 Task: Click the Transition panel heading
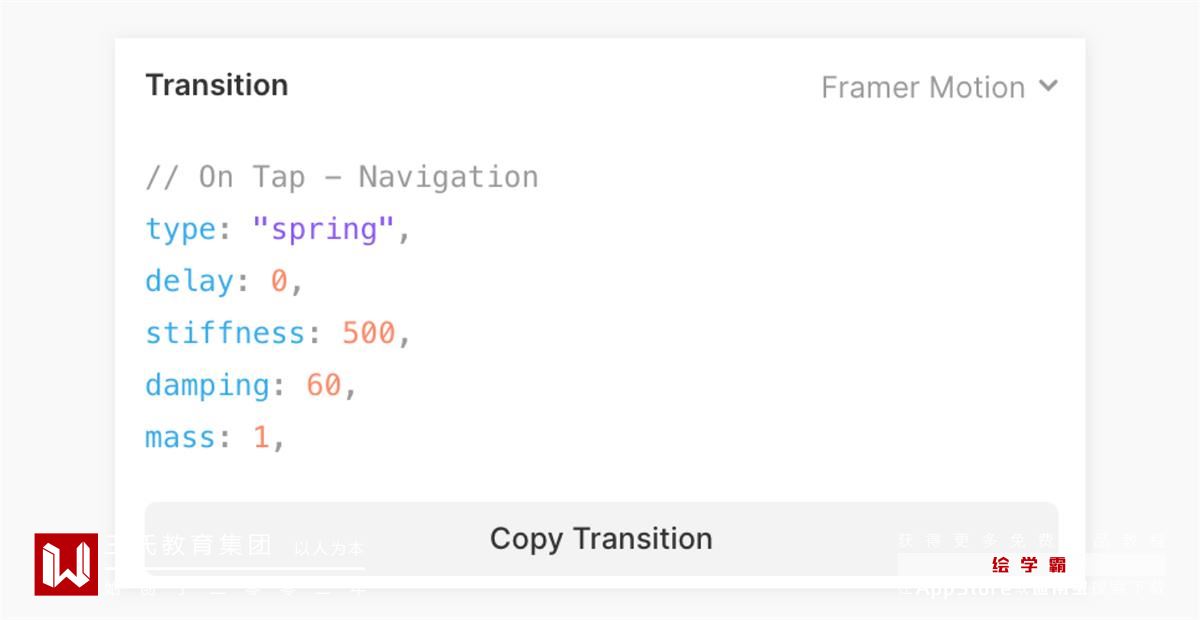(217, 85)
